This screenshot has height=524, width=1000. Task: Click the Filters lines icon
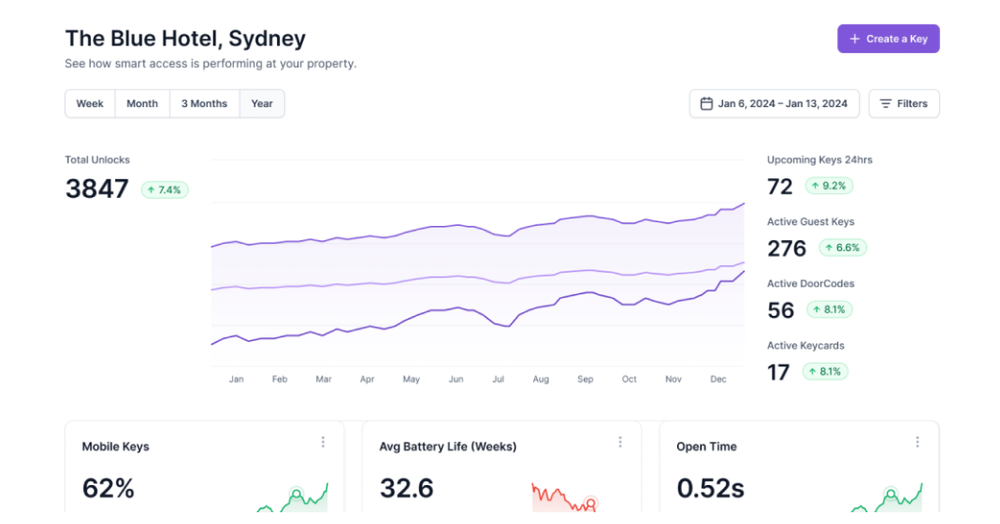(886, 104)
